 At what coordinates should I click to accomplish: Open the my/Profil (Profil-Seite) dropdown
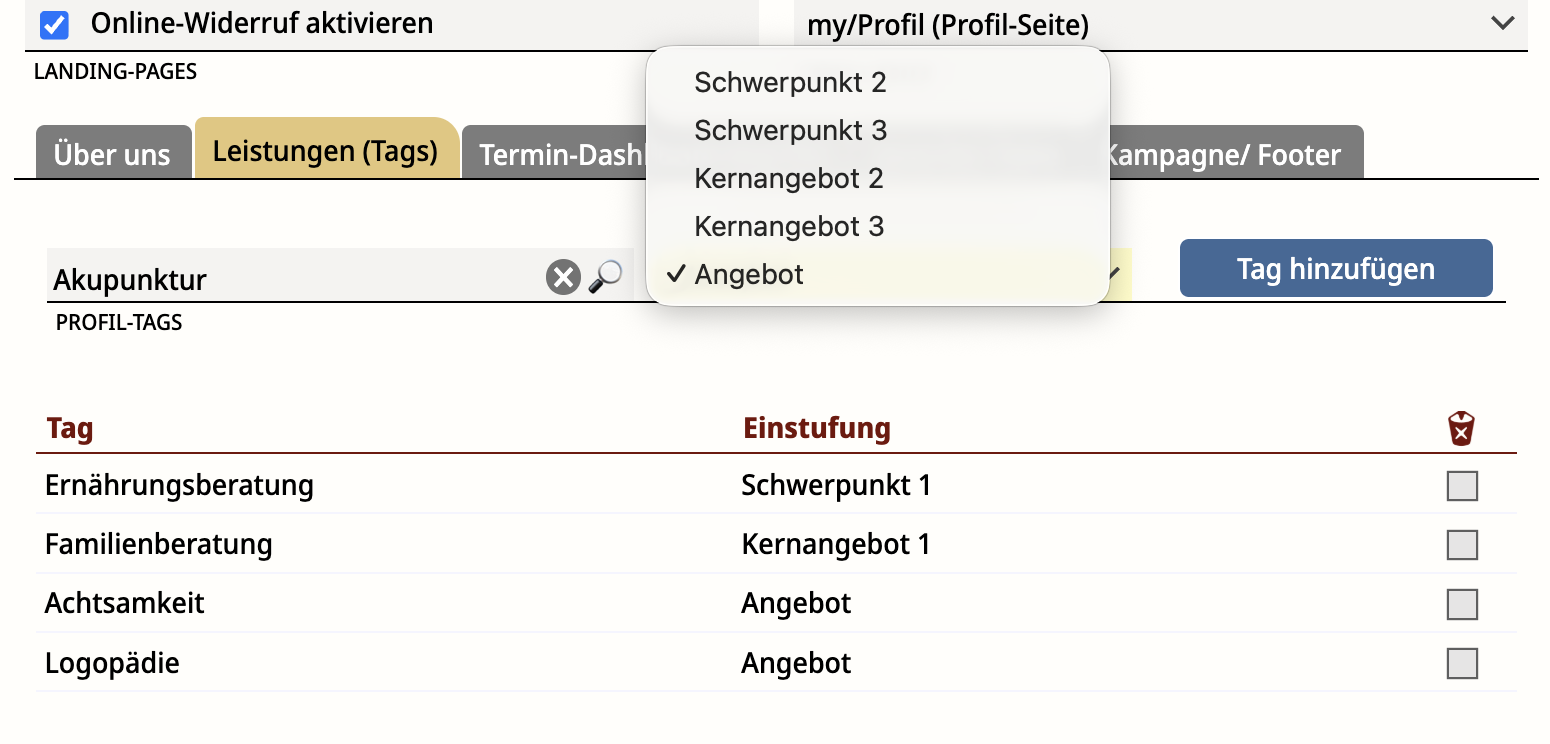tap(1160, 25)
